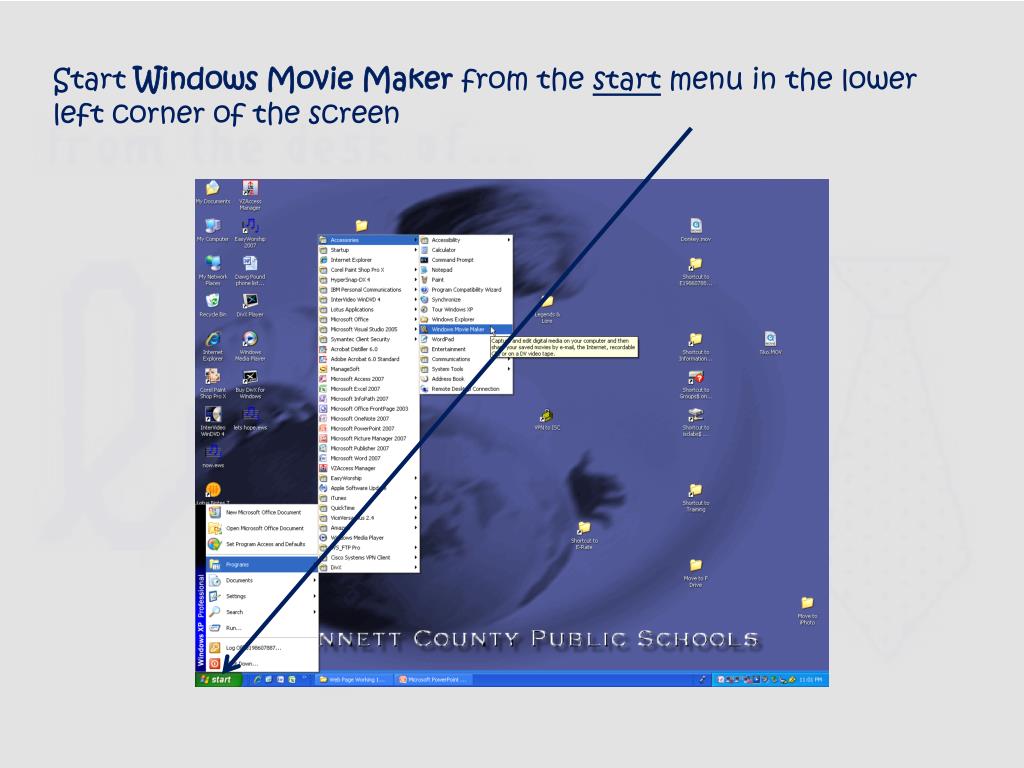Screen dimensions: 1024x768
Task: Open Windows Explorer from Accessories menu
Action: click(x=466, y=319)
